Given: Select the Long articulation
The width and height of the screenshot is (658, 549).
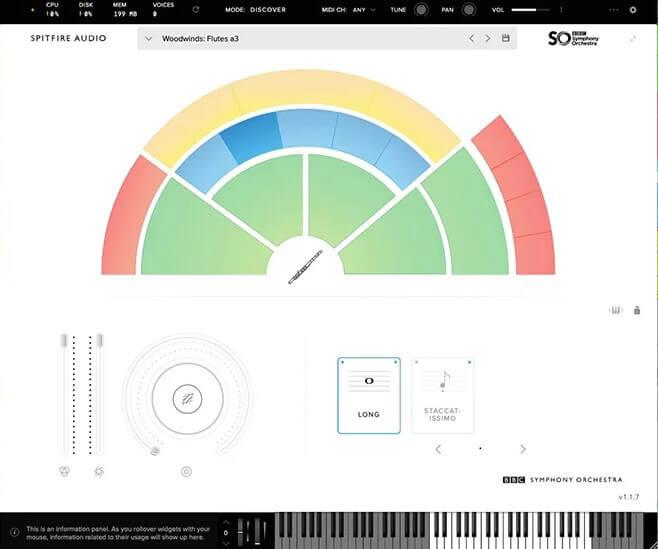Looking at the screenshot, I should [368, 394].
